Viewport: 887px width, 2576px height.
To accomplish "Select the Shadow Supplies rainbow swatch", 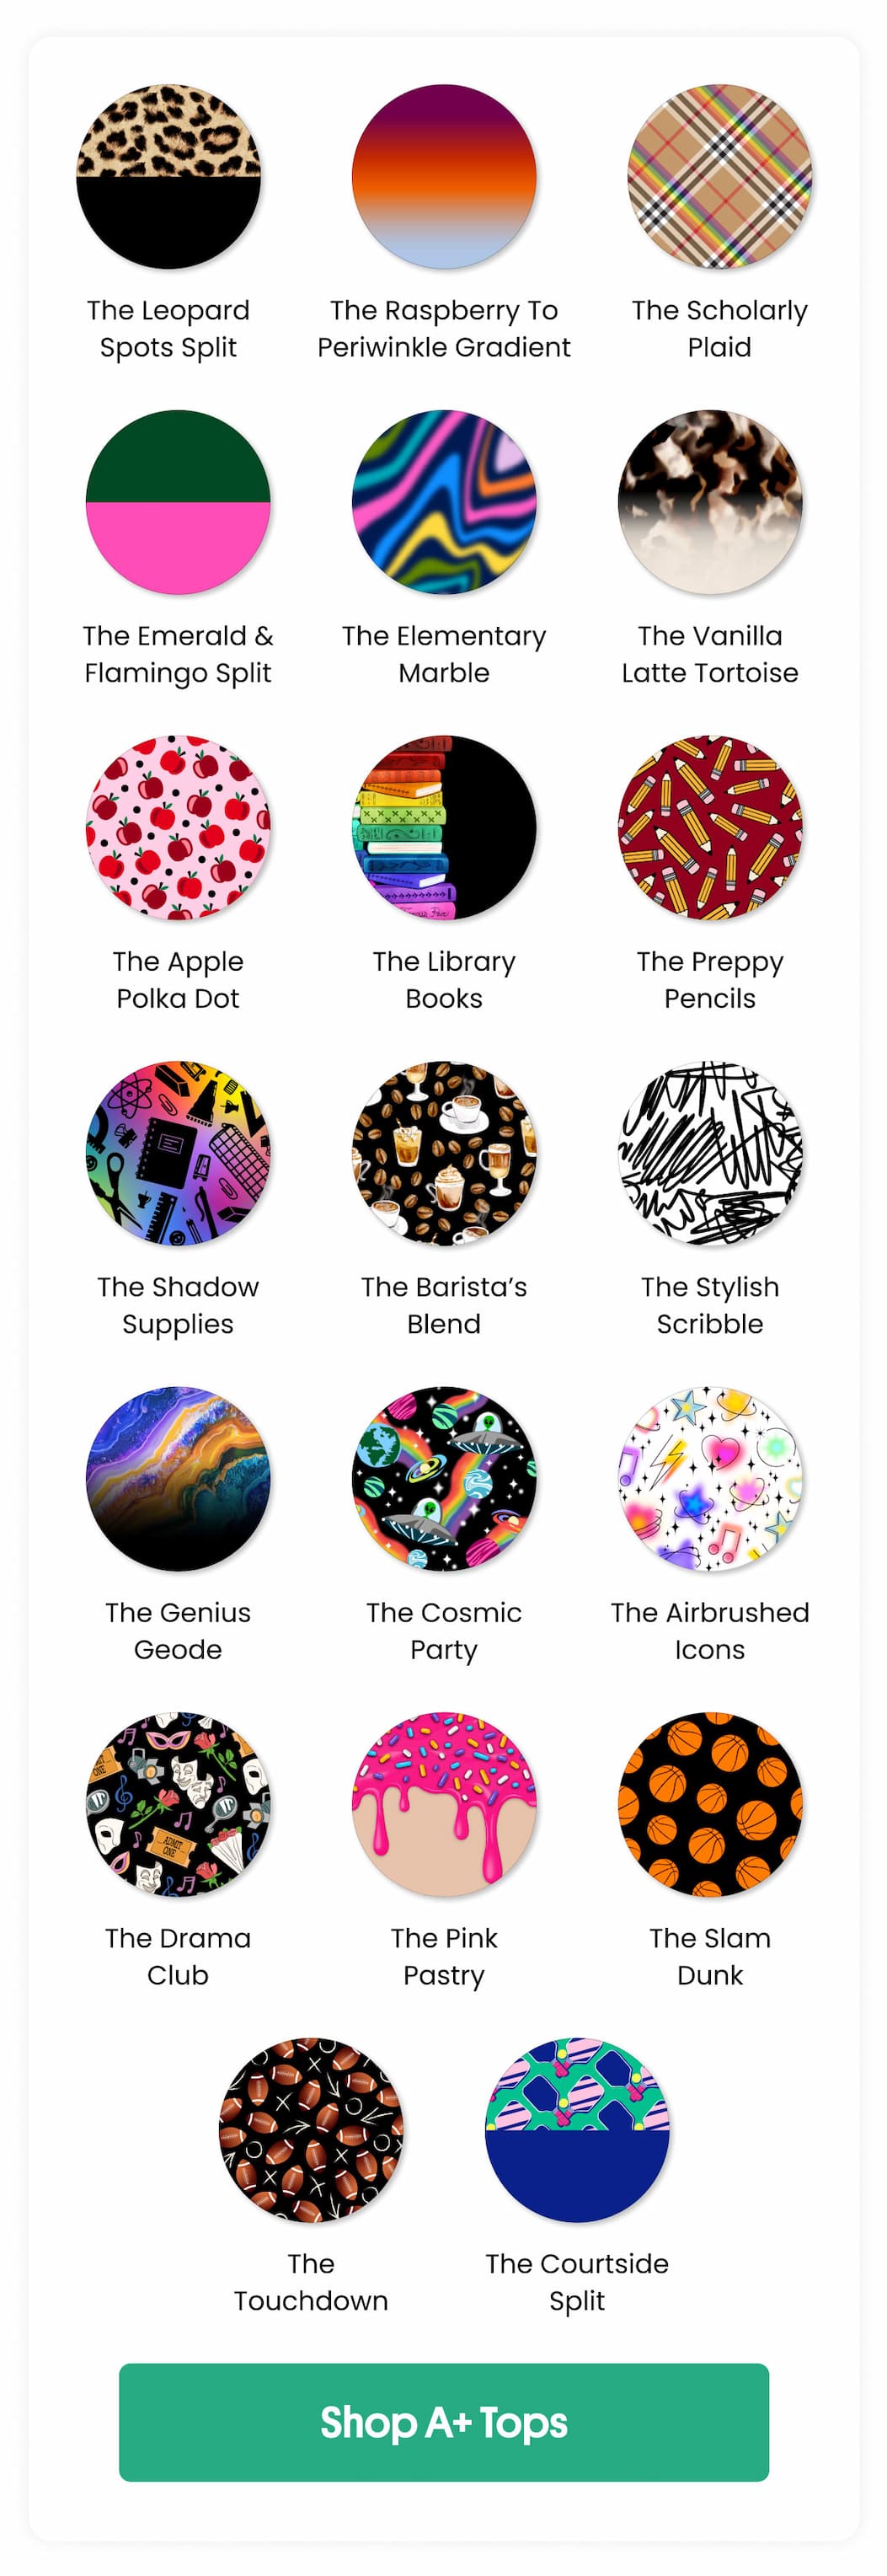I will point(178,1153).
